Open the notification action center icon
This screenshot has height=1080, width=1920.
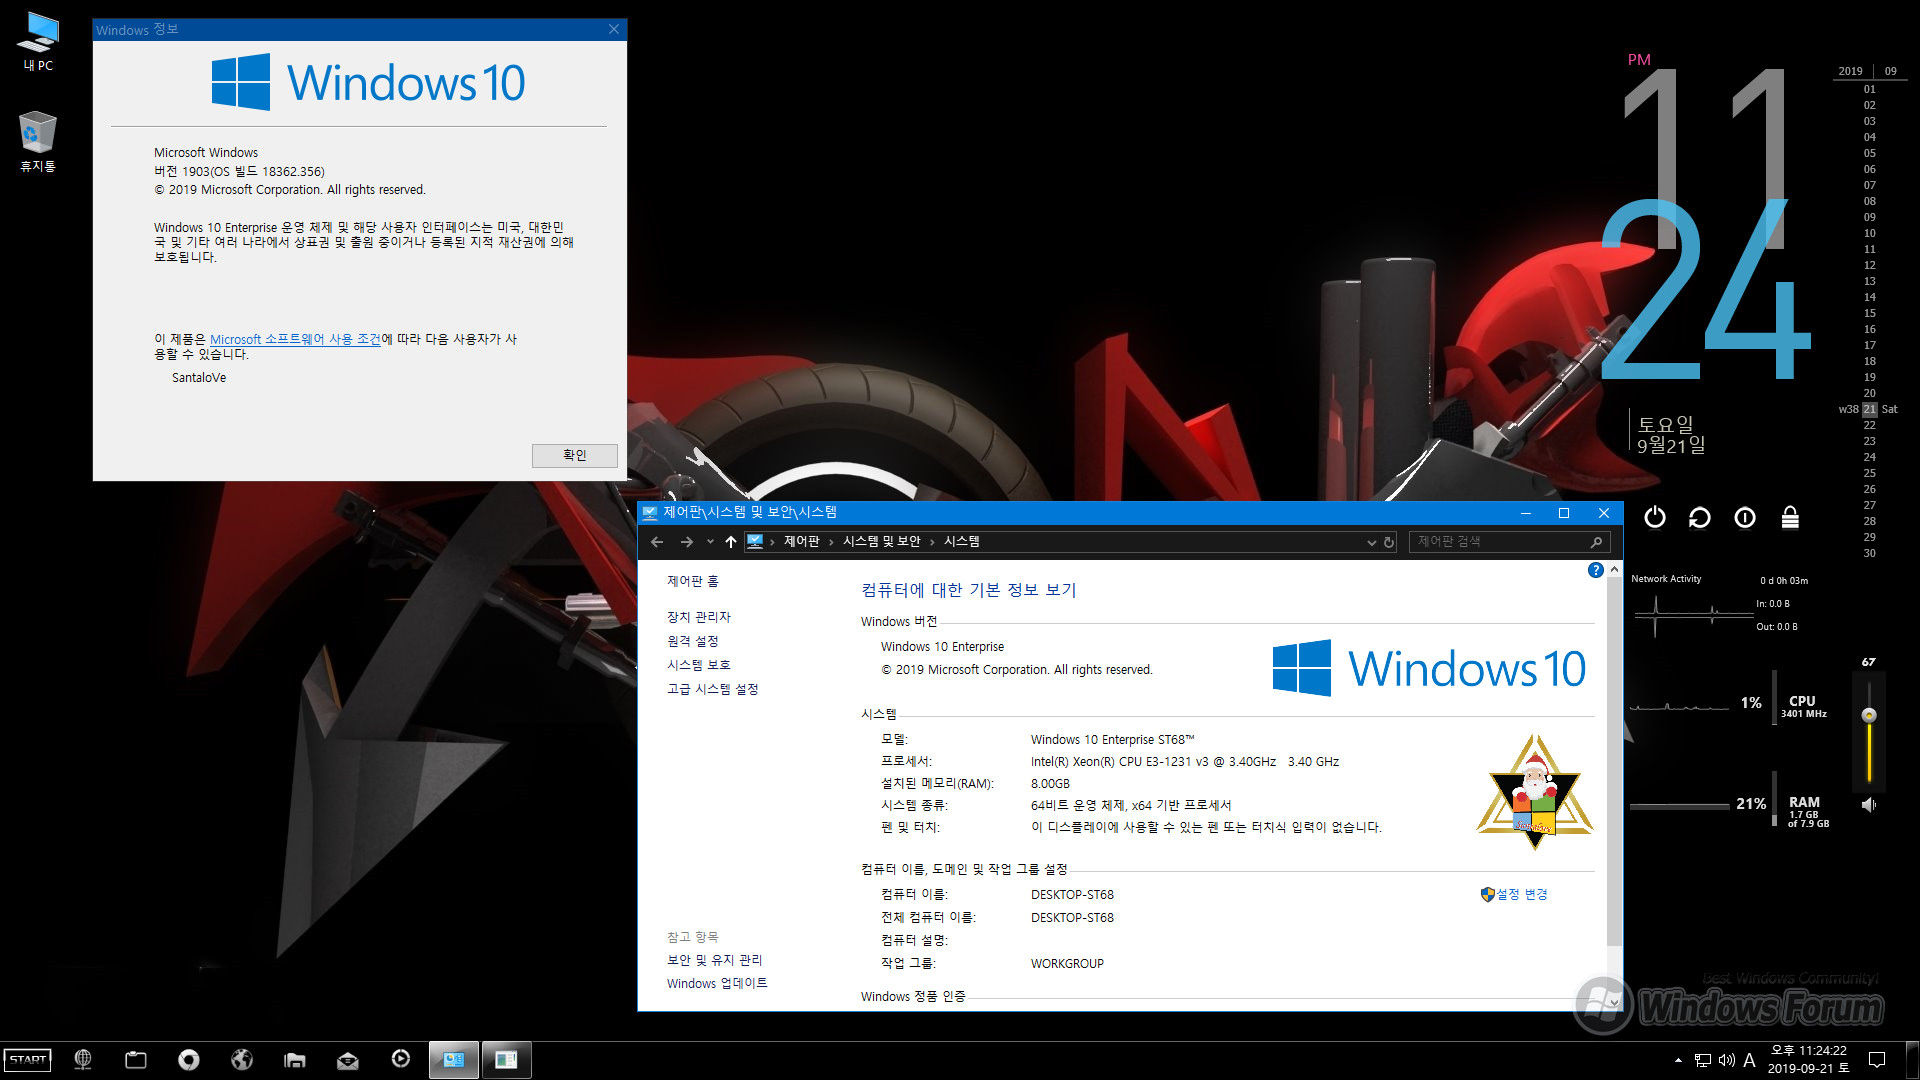point(1877,1060)
